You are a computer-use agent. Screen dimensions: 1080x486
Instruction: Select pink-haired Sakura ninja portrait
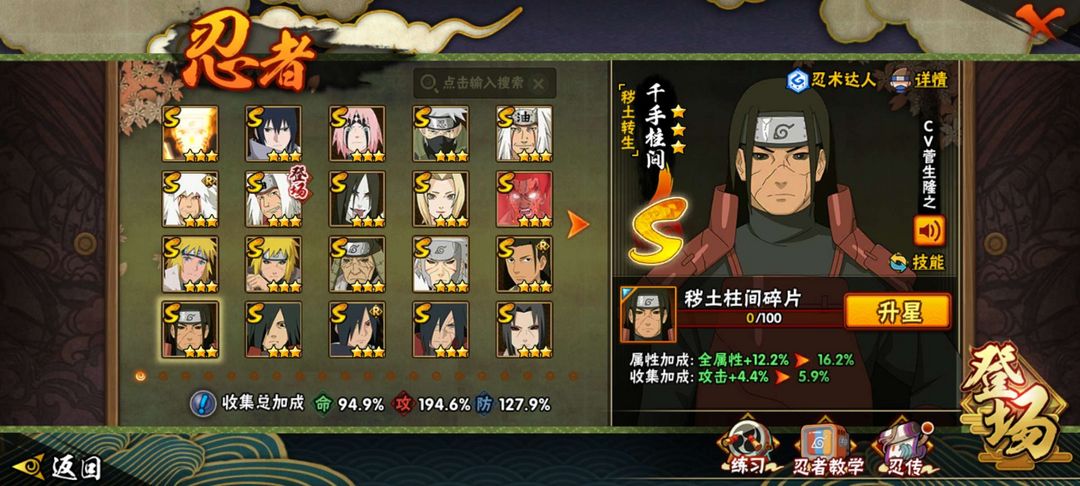point(357,134)
